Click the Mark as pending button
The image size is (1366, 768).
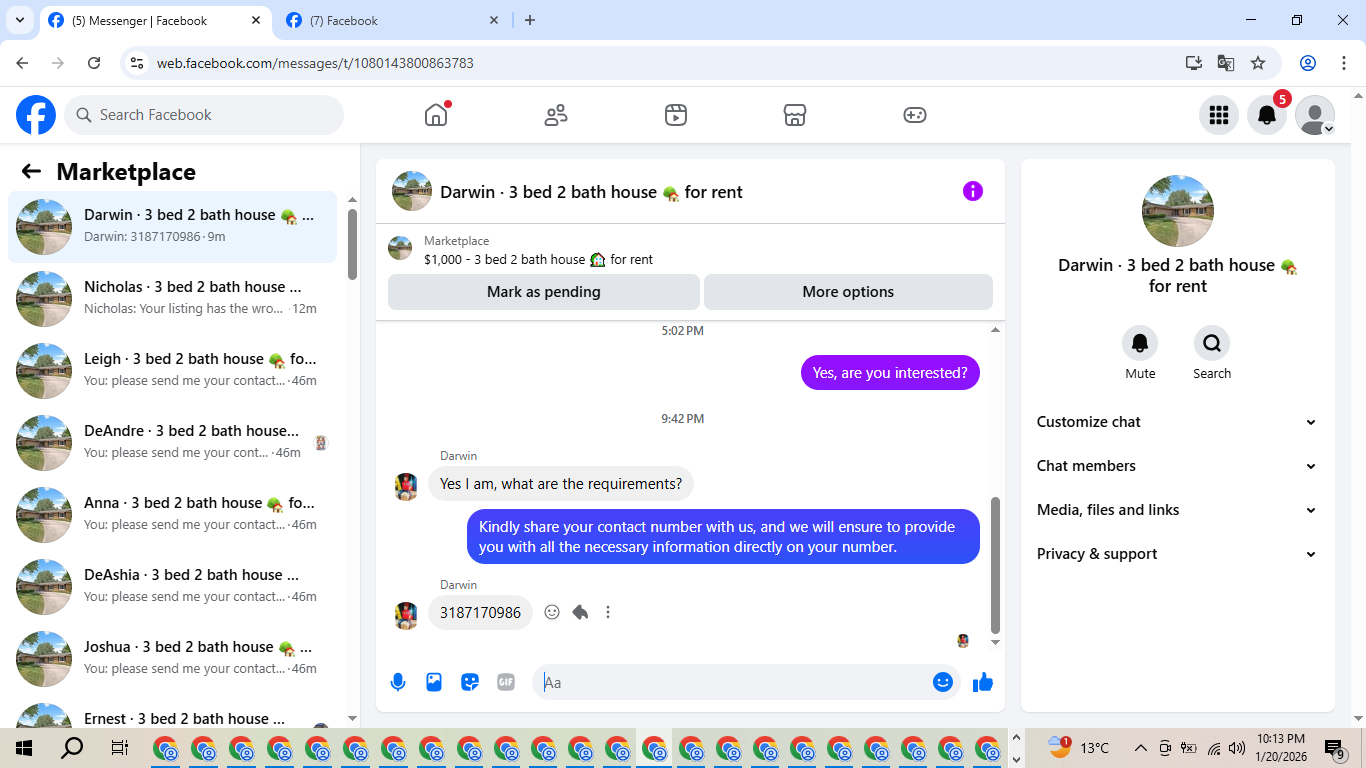tap(544, 292)
